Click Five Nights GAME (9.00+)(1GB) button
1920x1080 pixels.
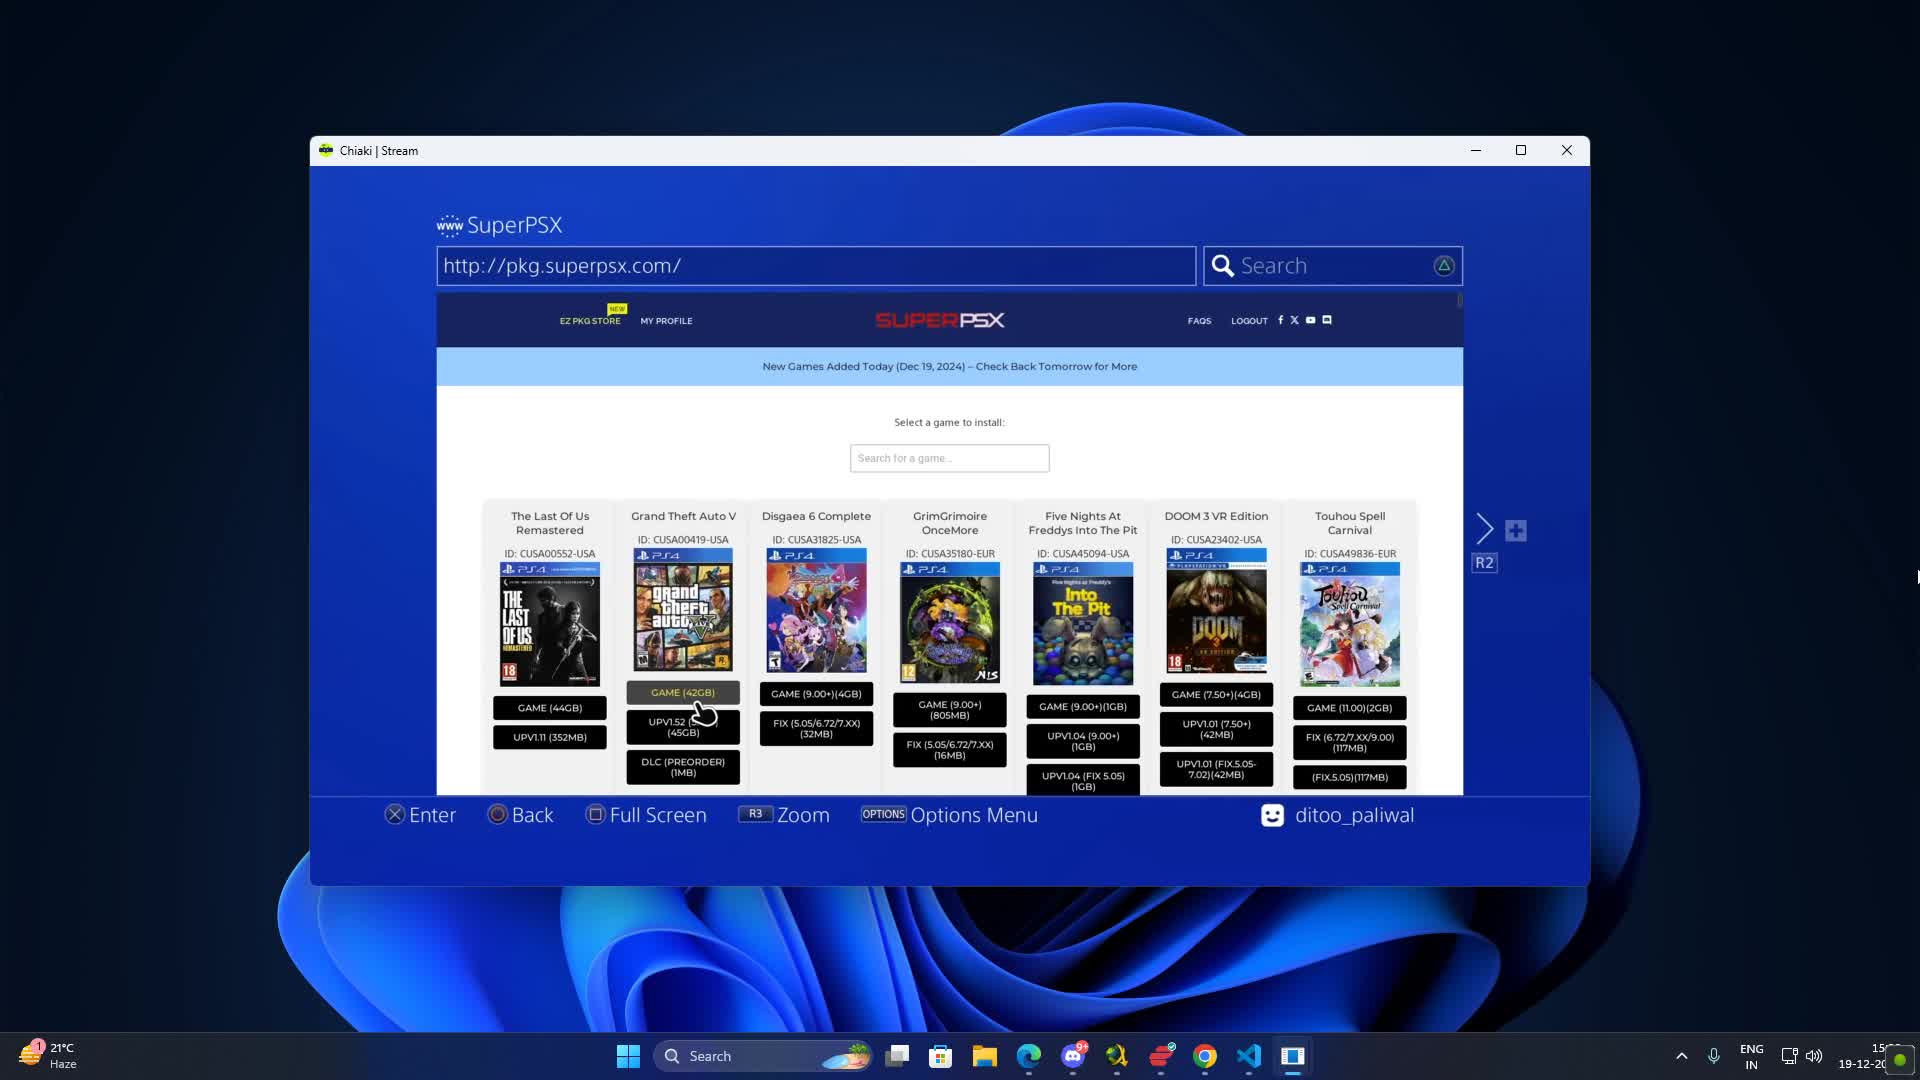(1083, 707)
